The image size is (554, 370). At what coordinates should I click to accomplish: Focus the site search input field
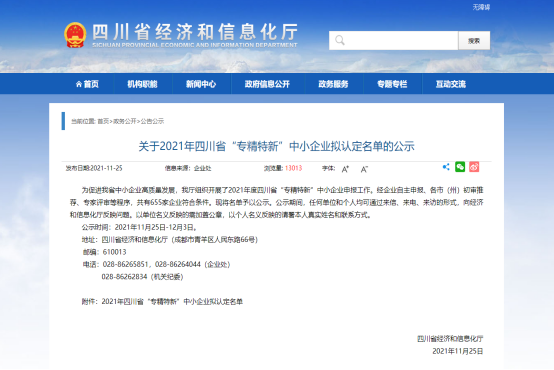(394, 41)
